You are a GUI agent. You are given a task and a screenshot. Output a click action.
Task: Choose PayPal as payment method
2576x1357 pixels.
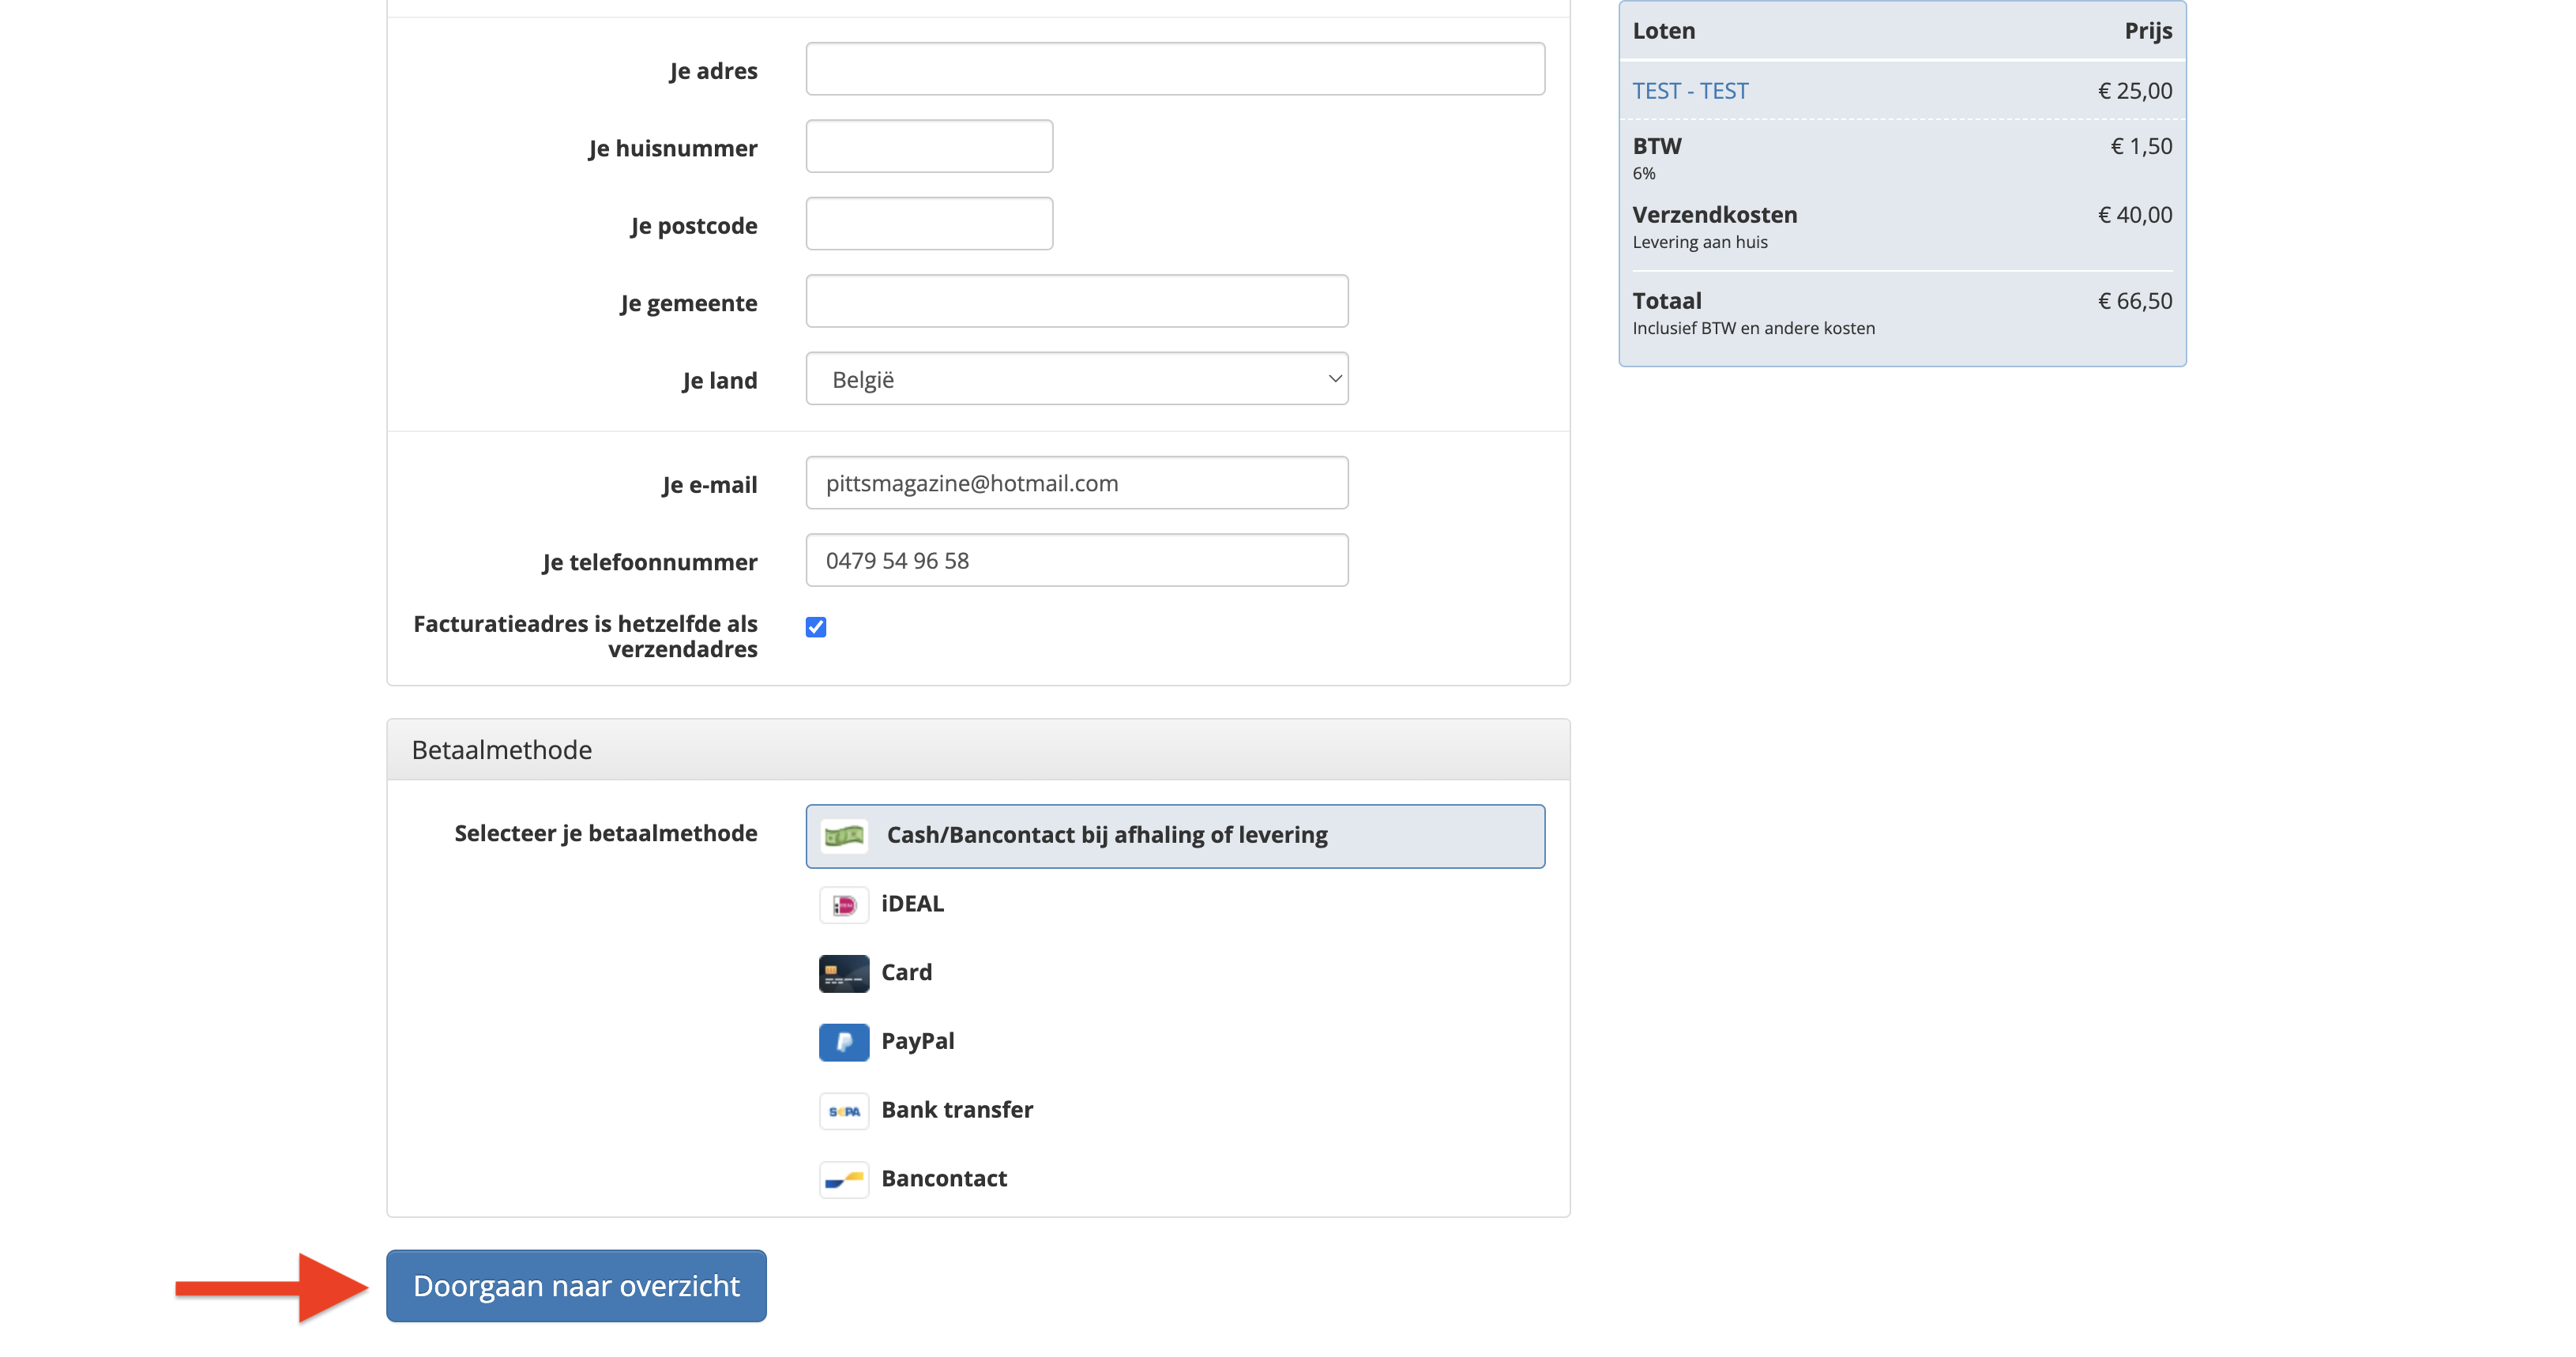[x=917, y=1042]
